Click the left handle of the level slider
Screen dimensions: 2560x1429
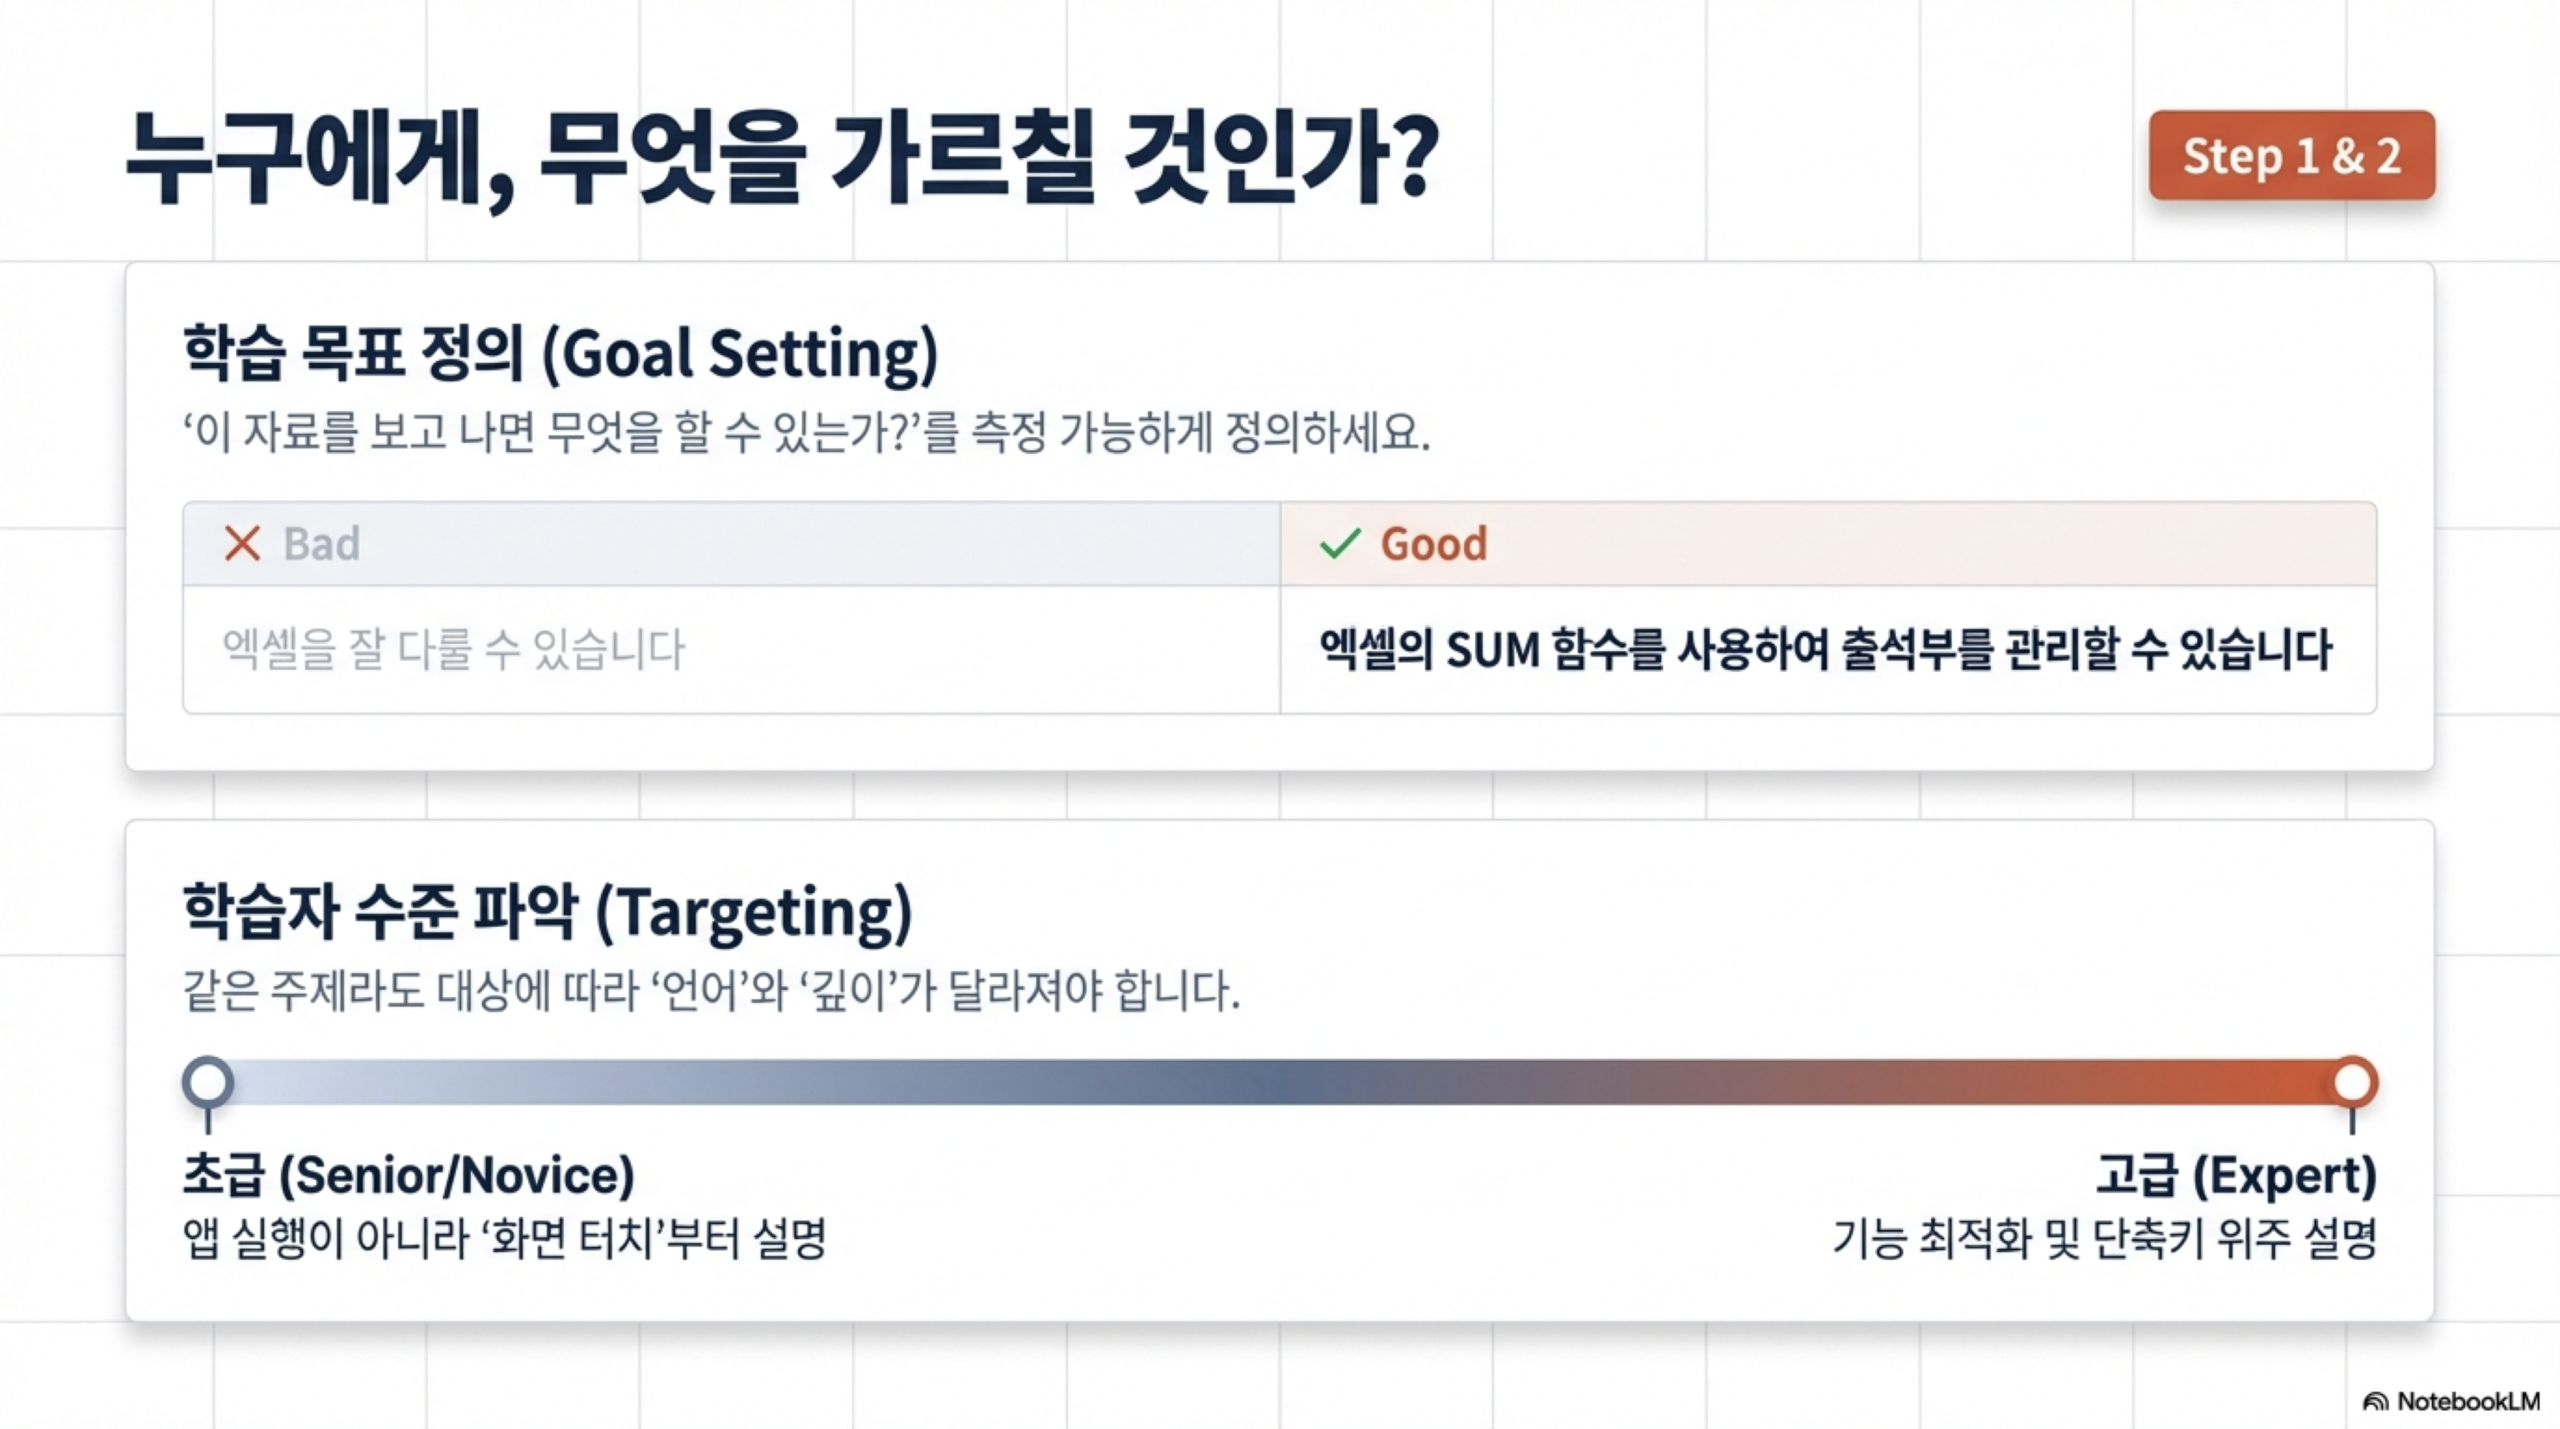point(208,1082)
